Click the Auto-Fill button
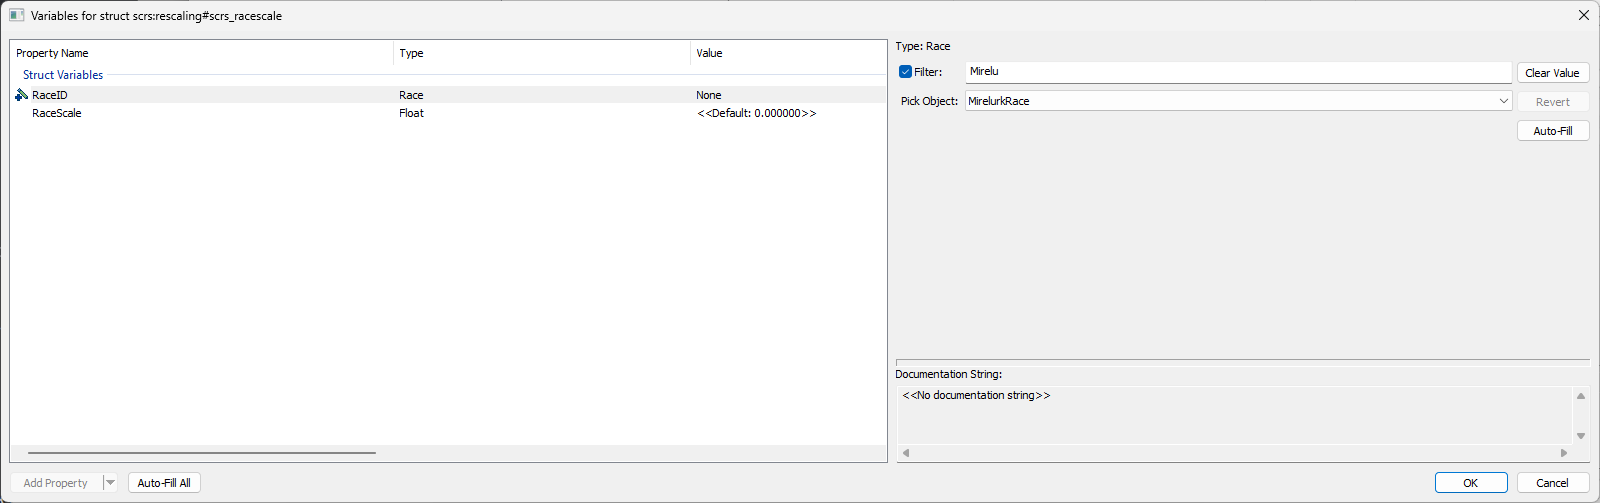Screen dimensions: 1600x503 (x=1552, y=131)
